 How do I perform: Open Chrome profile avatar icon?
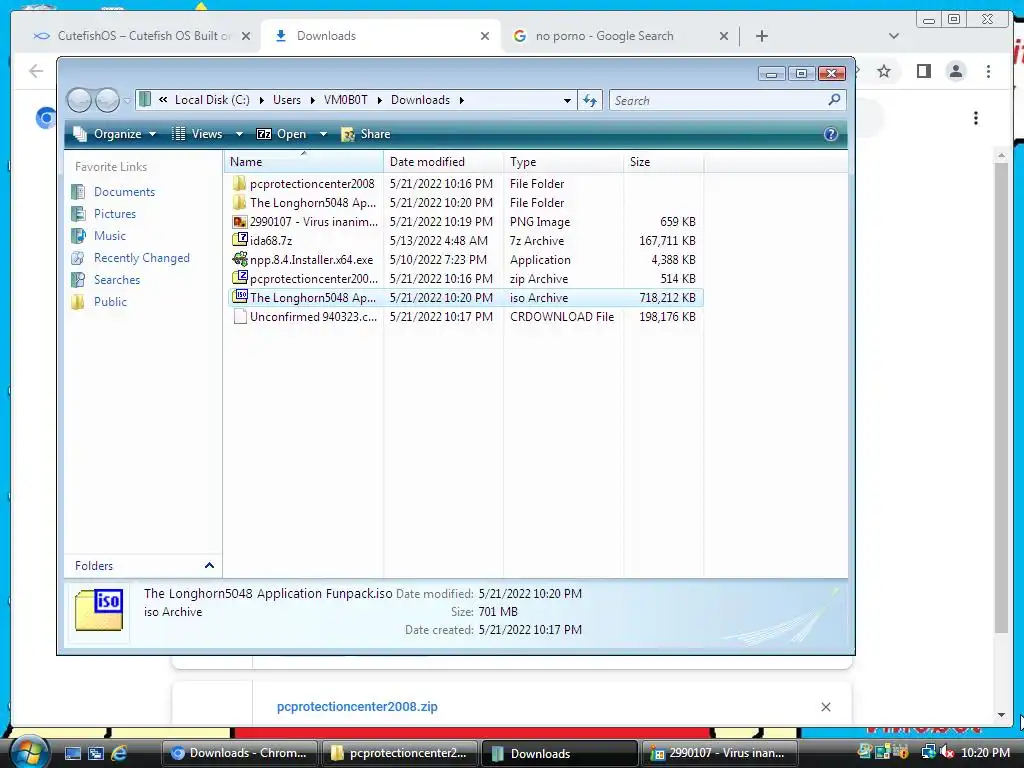point(955,71)
